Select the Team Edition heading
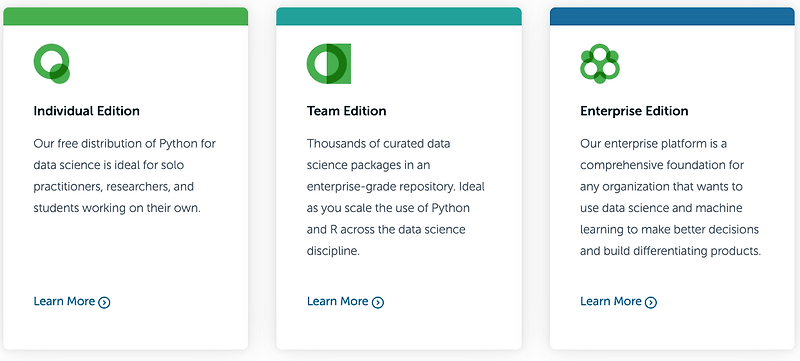 pos(346,111)
